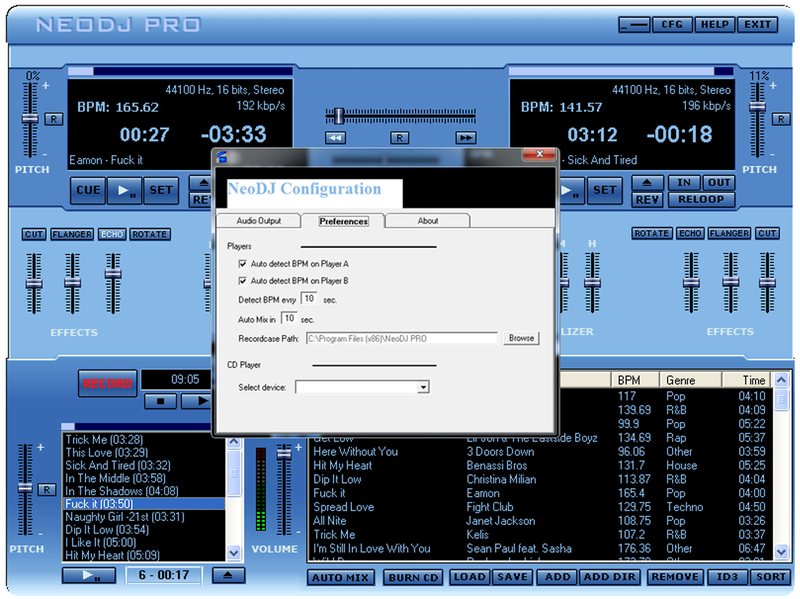The height and width of the screenshot is (599, 800).
Task: Click the Detect BPM every seconds field
Action: (x=309, y=298)
